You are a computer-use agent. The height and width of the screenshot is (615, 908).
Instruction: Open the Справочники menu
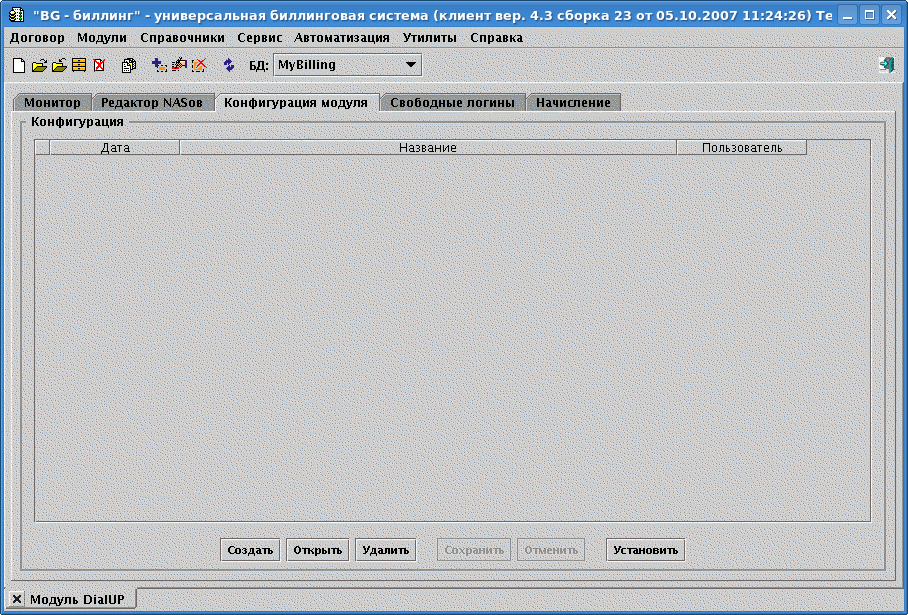pyautogui.click(x=182, y=37)
